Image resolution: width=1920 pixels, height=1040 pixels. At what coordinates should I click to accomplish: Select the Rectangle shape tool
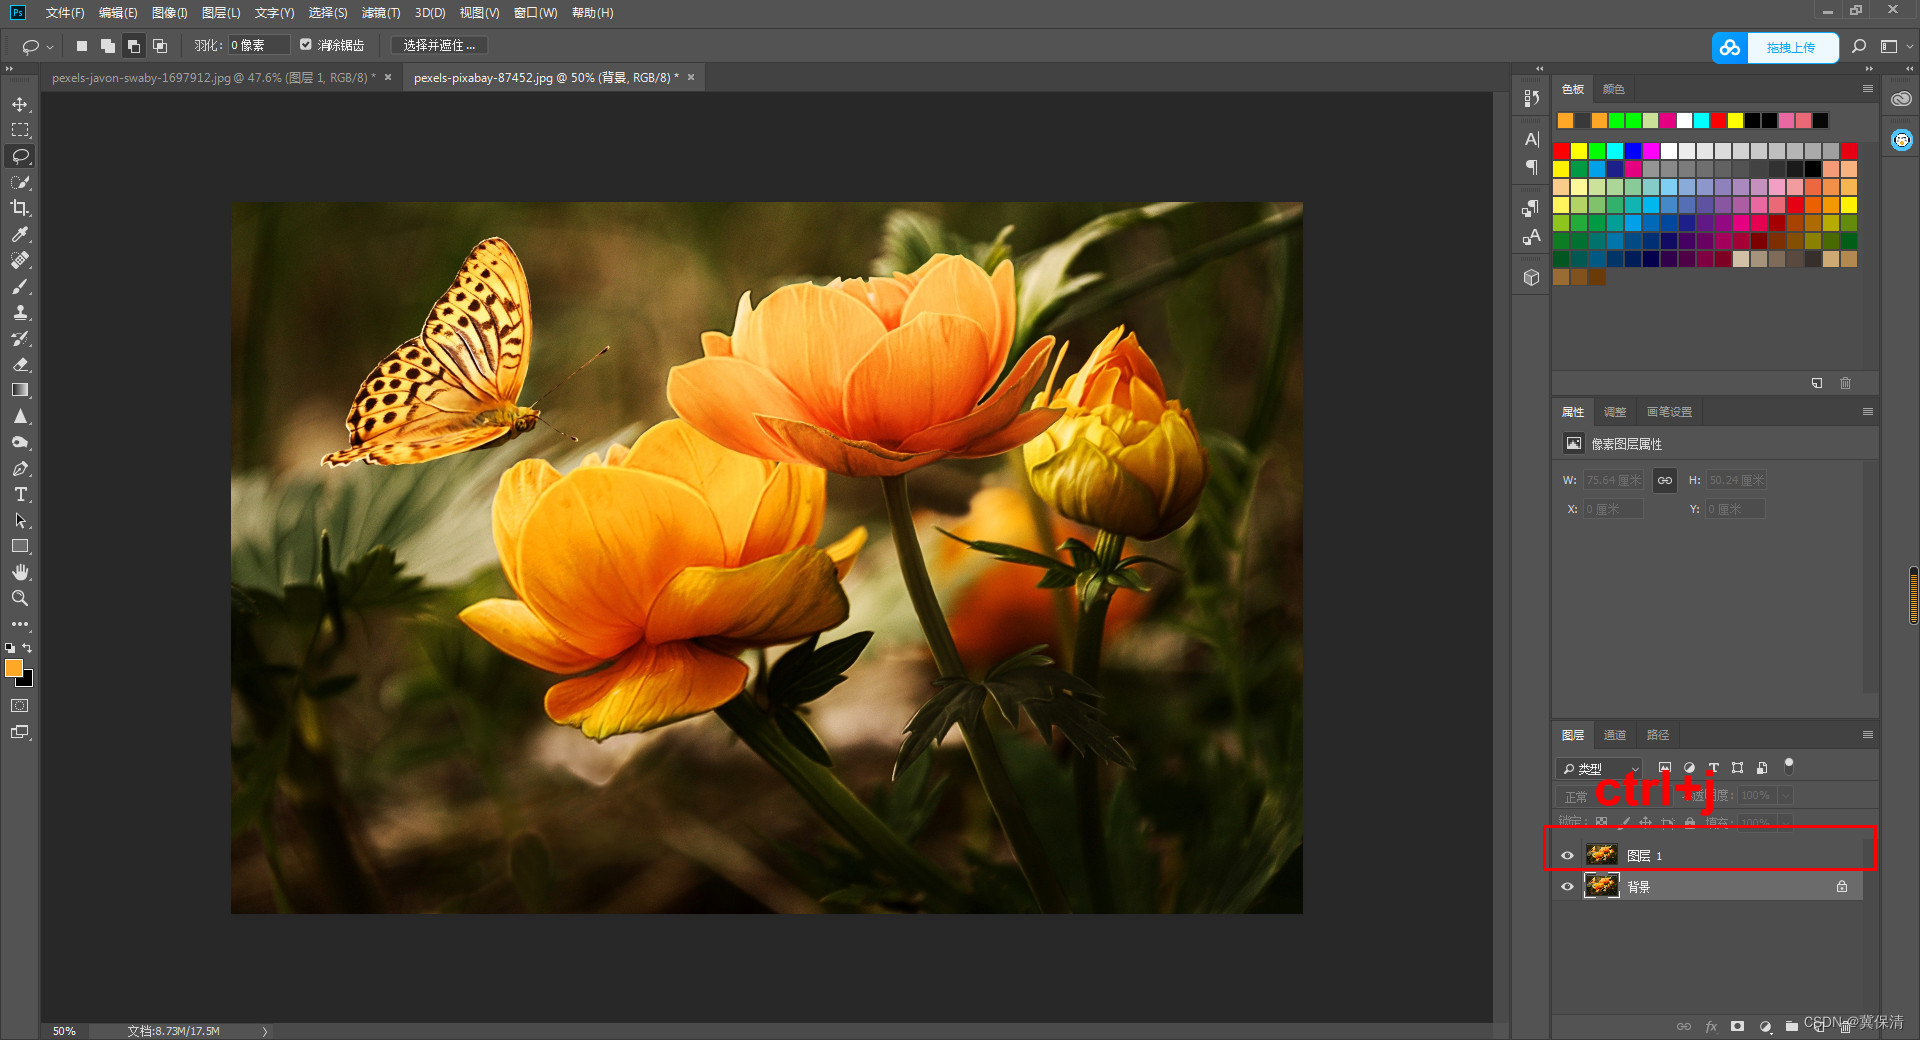coord(20,546)
